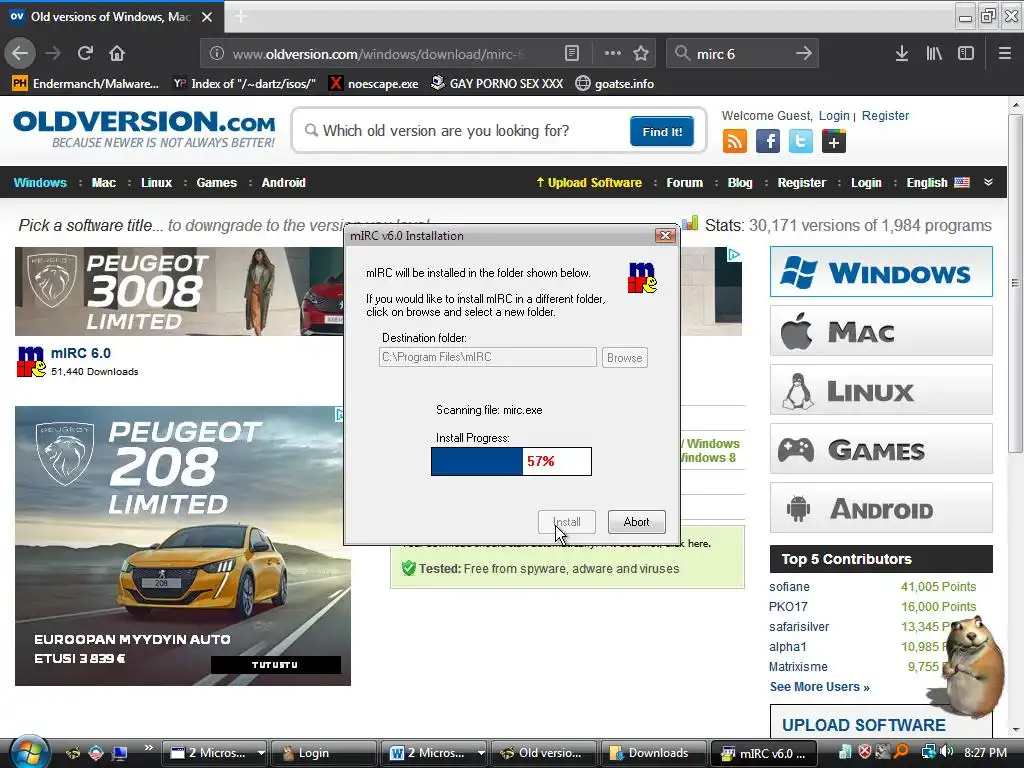Screen dimensions: 1024x768
Task: Open the Mac category banner
Action: point(881,331)
